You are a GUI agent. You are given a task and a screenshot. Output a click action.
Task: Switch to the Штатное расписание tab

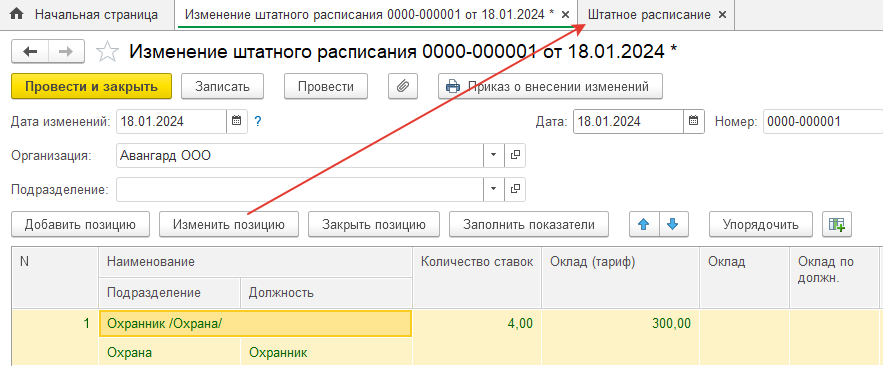tap(649, 15)
